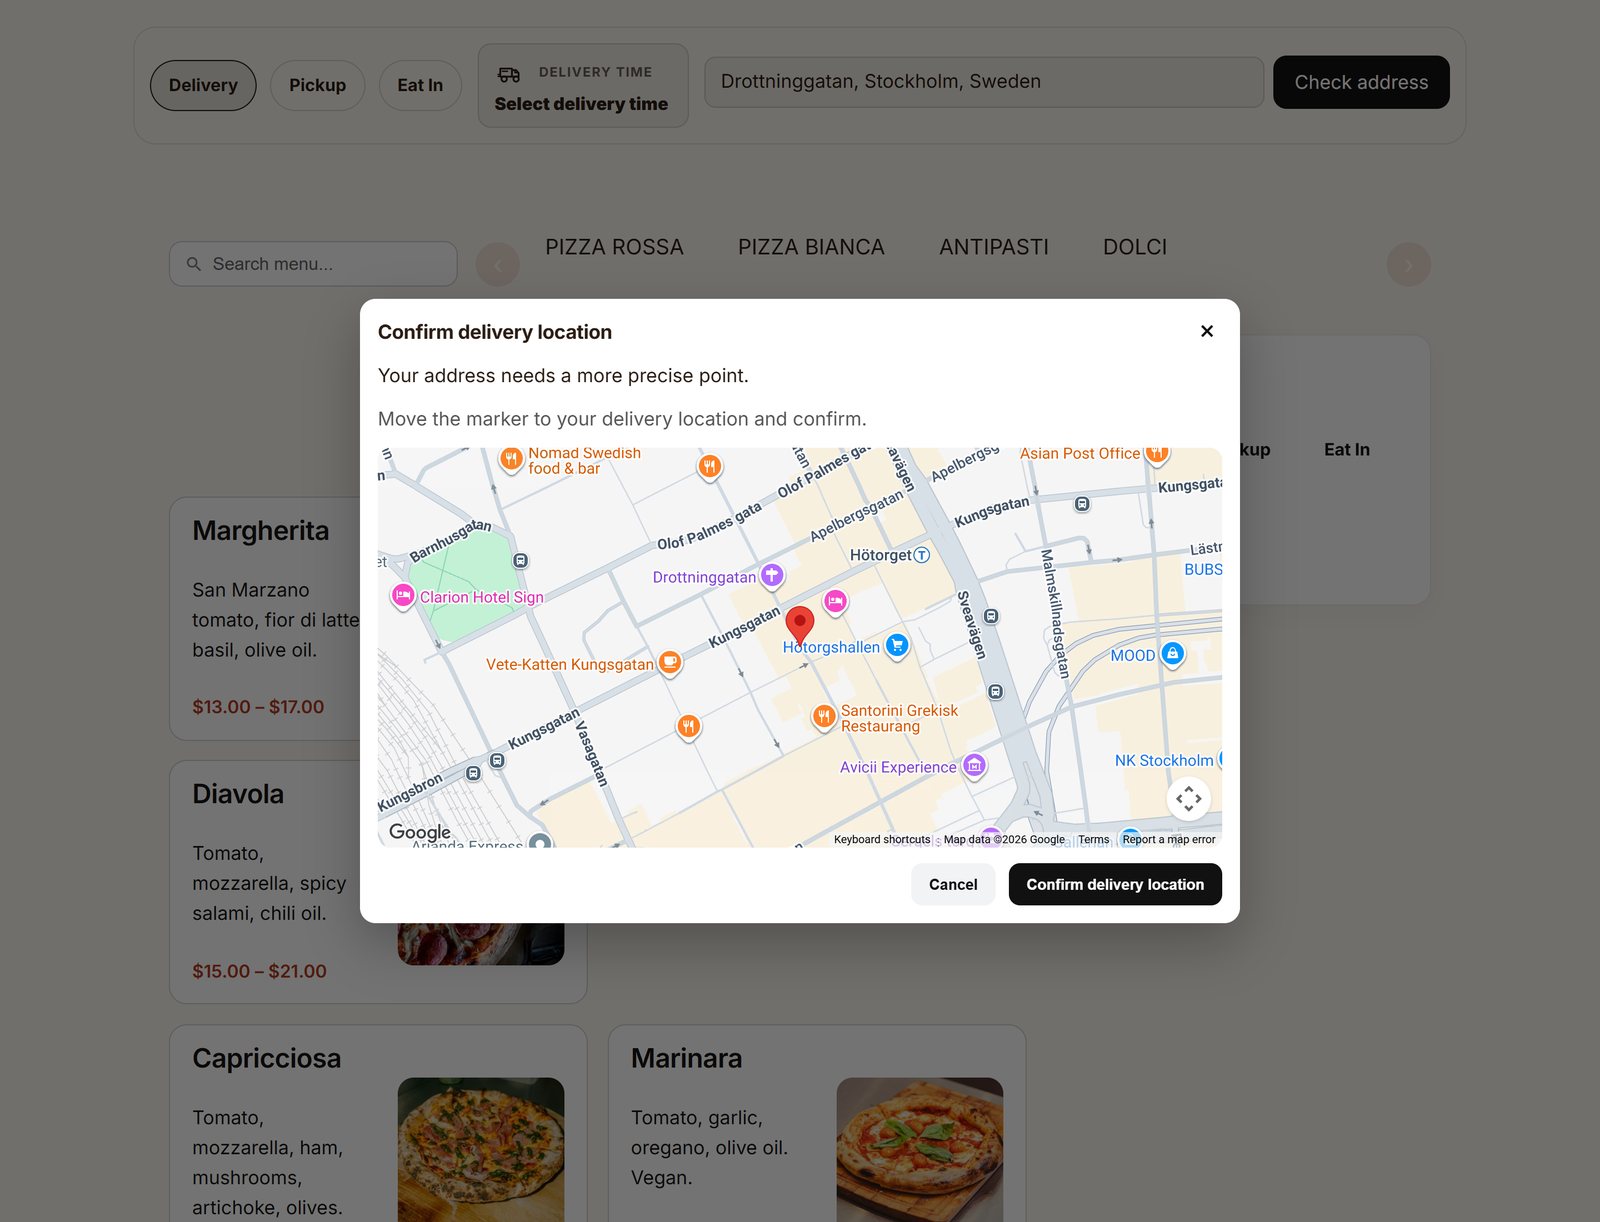Click the pink hotel pin near Hötorgshallen
The width and height of the screenshot is (1600, 1222).
point(836,601)
